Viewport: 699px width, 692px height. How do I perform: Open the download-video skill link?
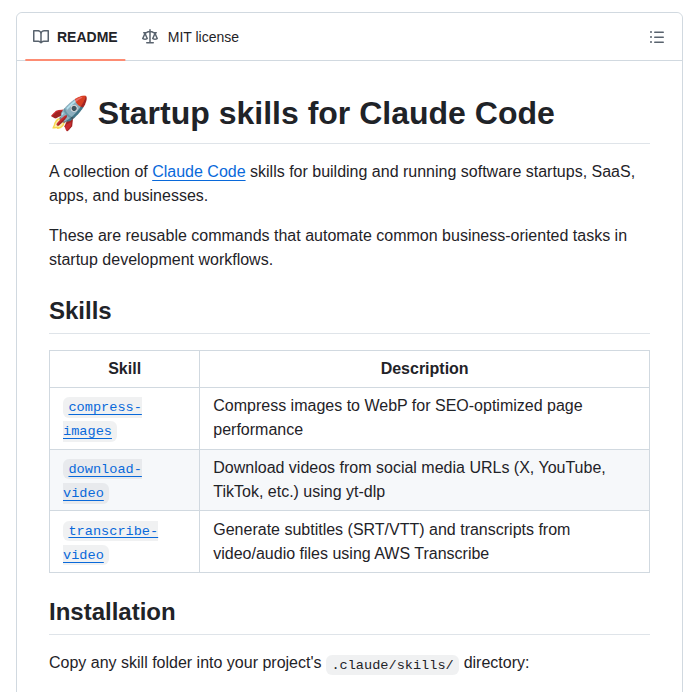coord(103,481)
